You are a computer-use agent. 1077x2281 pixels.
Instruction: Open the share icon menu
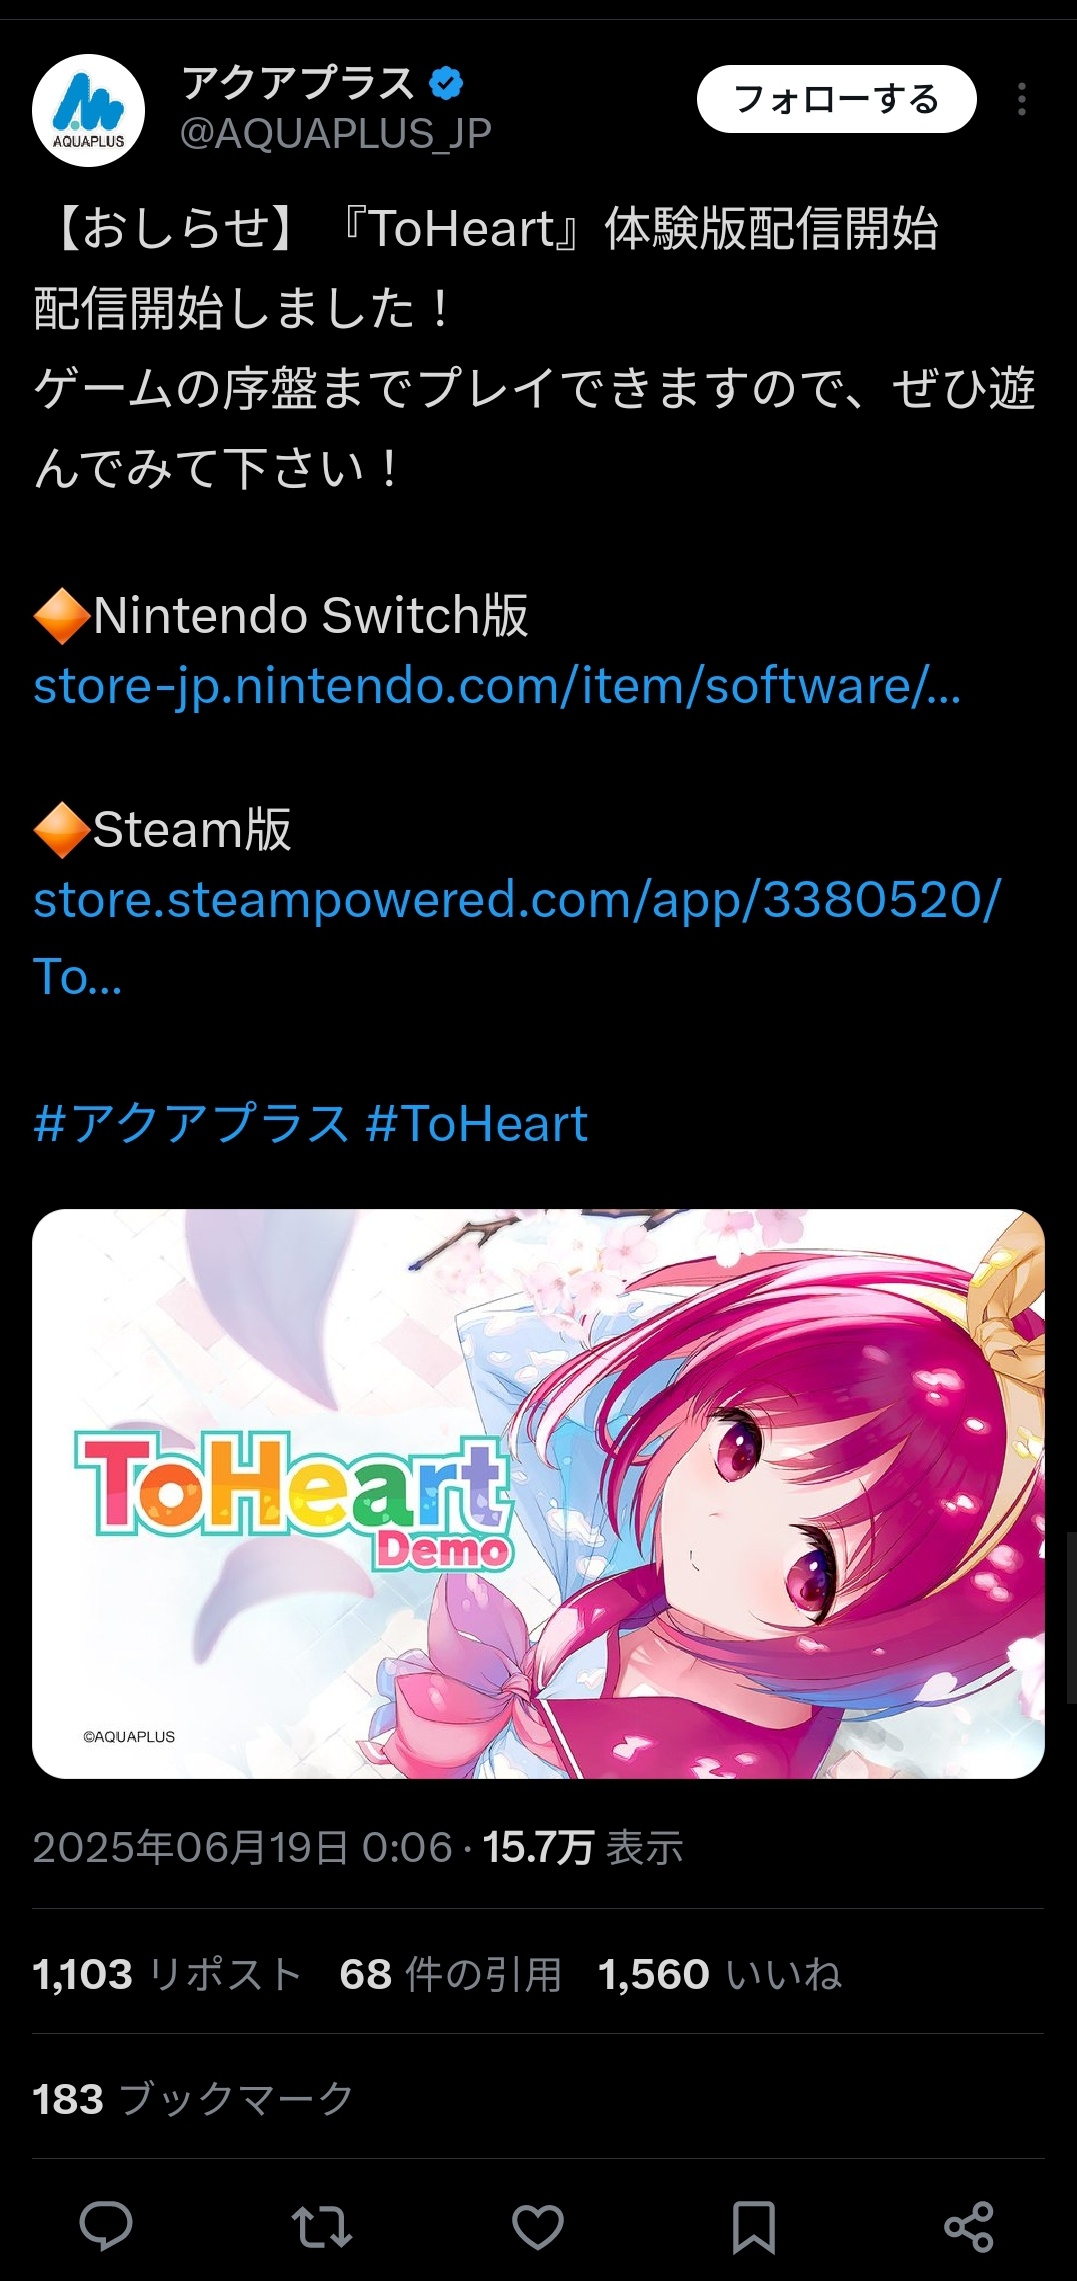click(x=969, y=2227)
